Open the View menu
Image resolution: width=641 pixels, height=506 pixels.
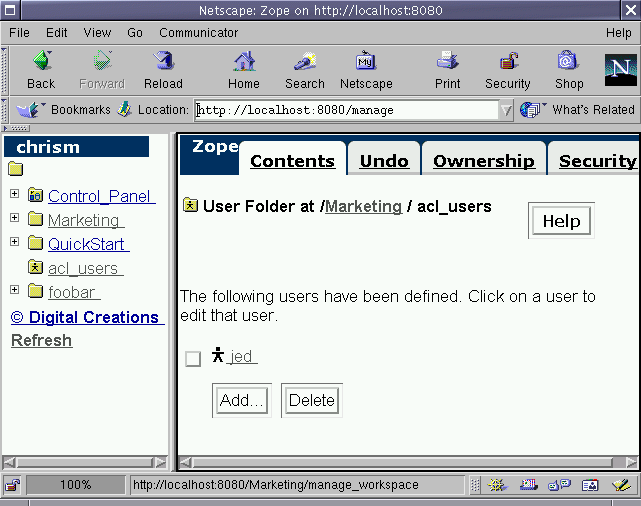(x=97, y=33)
